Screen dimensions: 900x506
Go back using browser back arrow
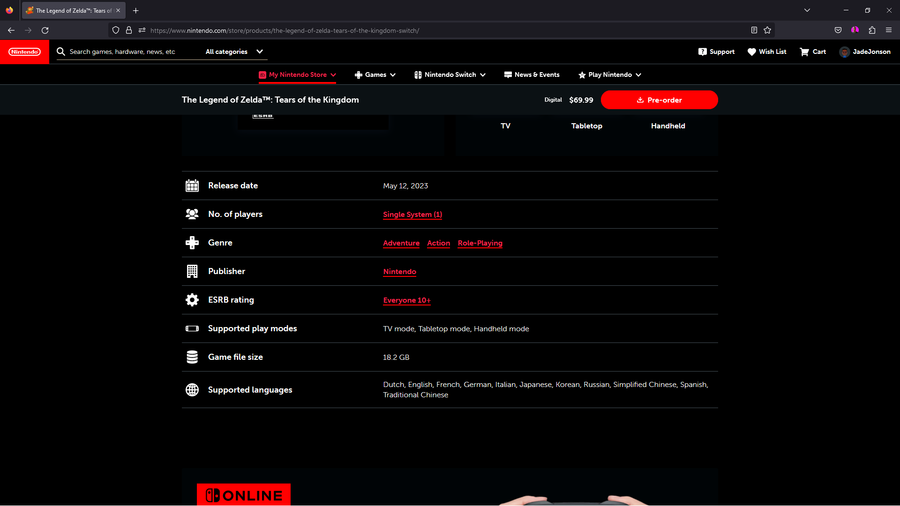(x=11, y=30)
